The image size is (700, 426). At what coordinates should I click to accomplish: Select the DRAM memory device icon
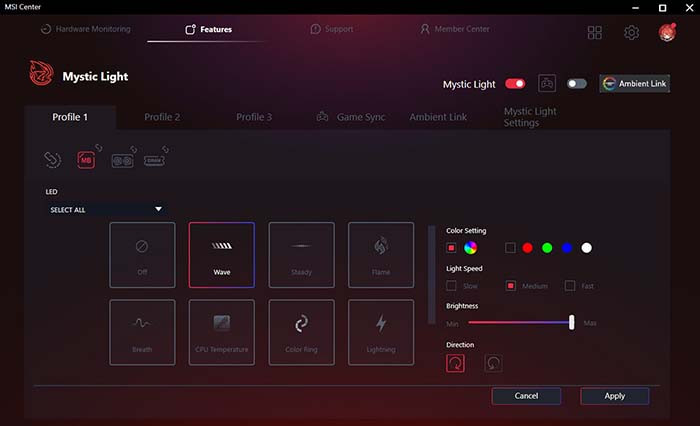[154, 159]
